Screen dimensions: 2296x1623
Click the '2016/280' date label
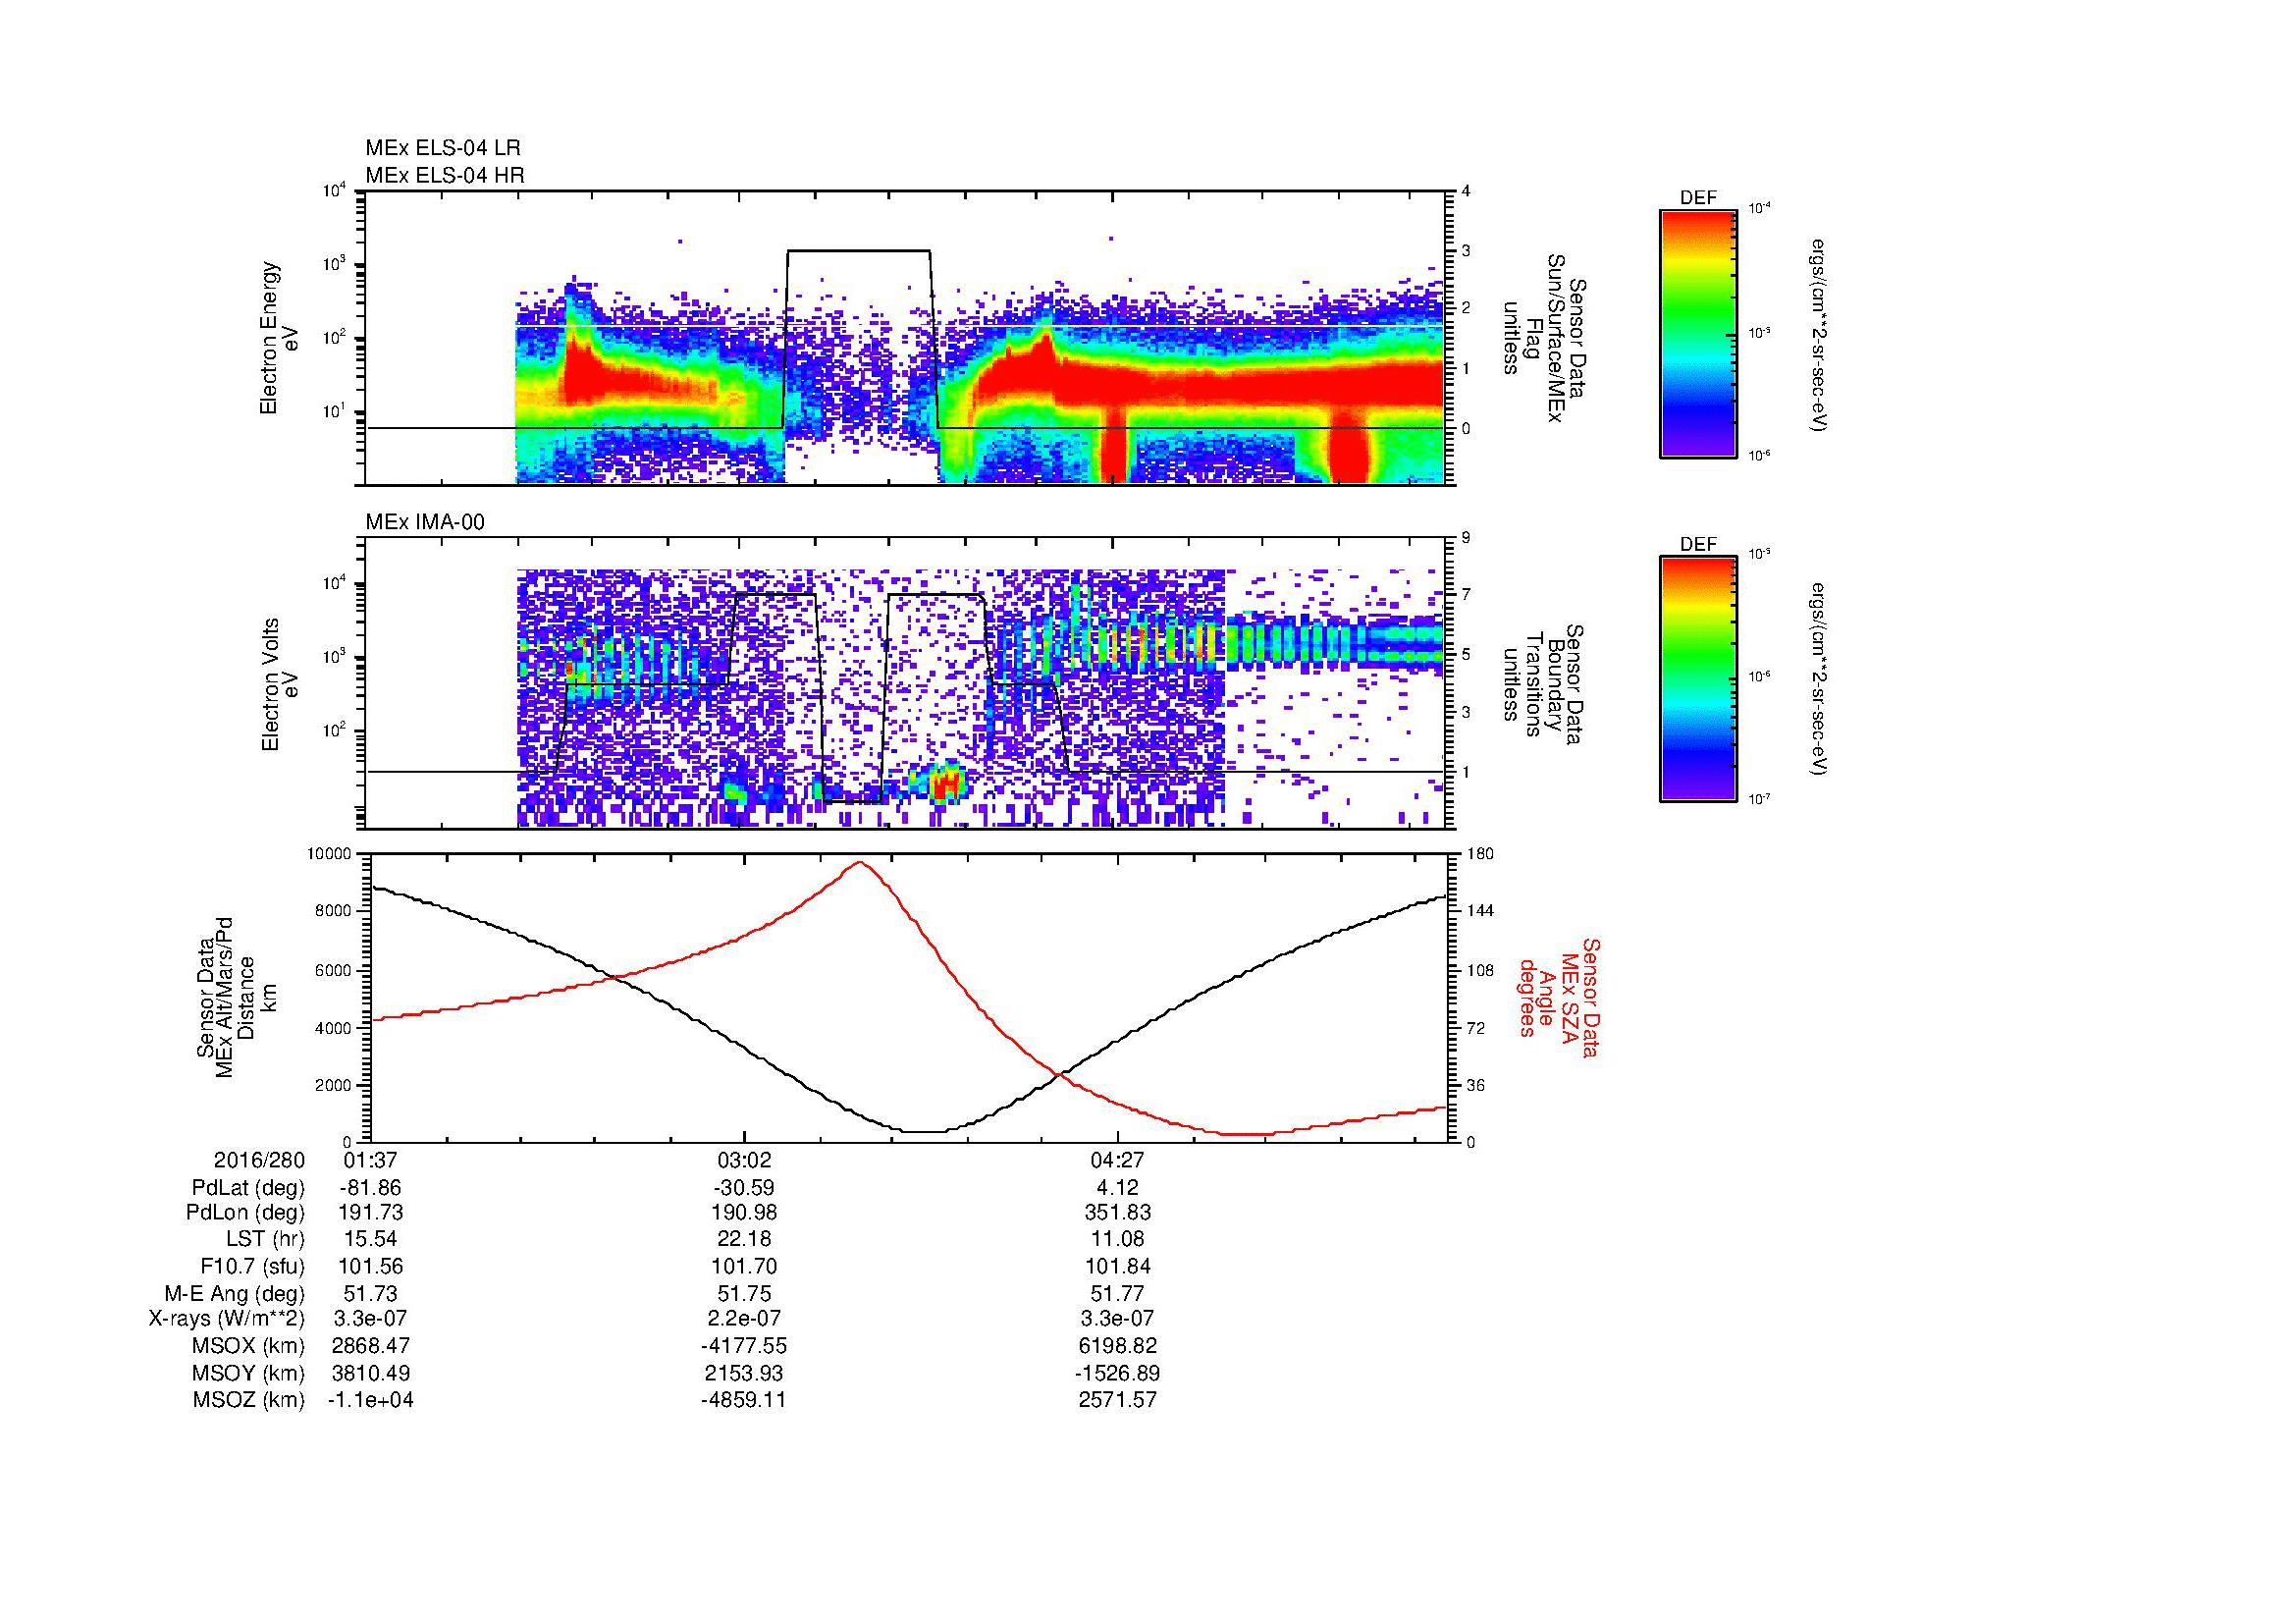(259, 1160)
